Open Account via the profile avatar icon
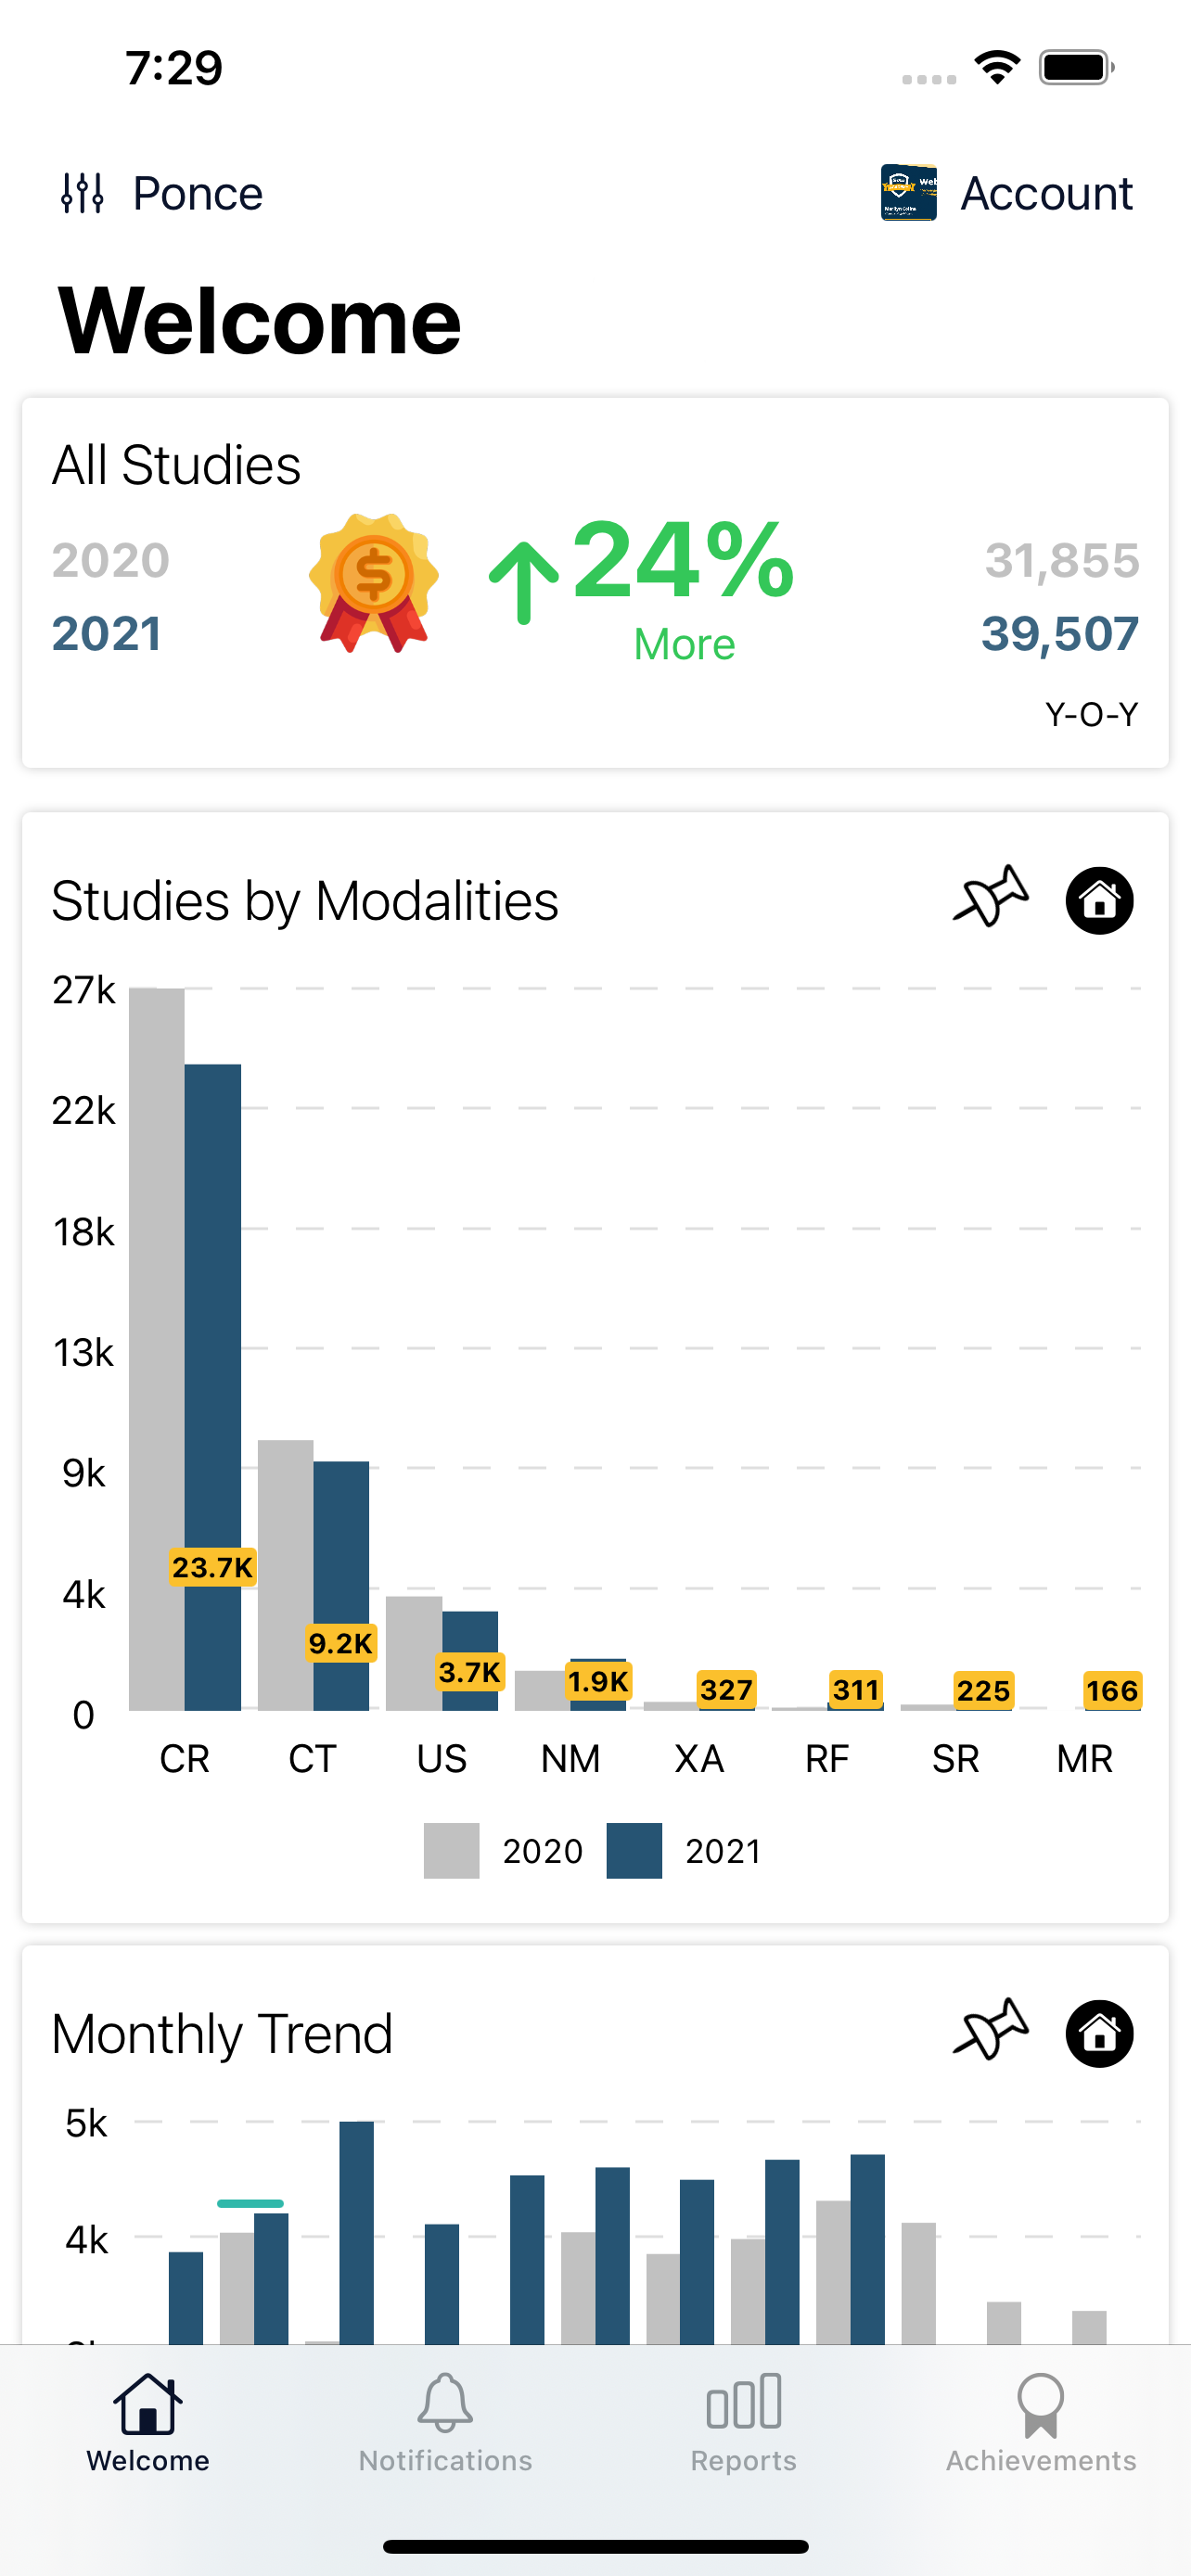The height and width of the screenshot is (2576, 1191). point(908,192)
